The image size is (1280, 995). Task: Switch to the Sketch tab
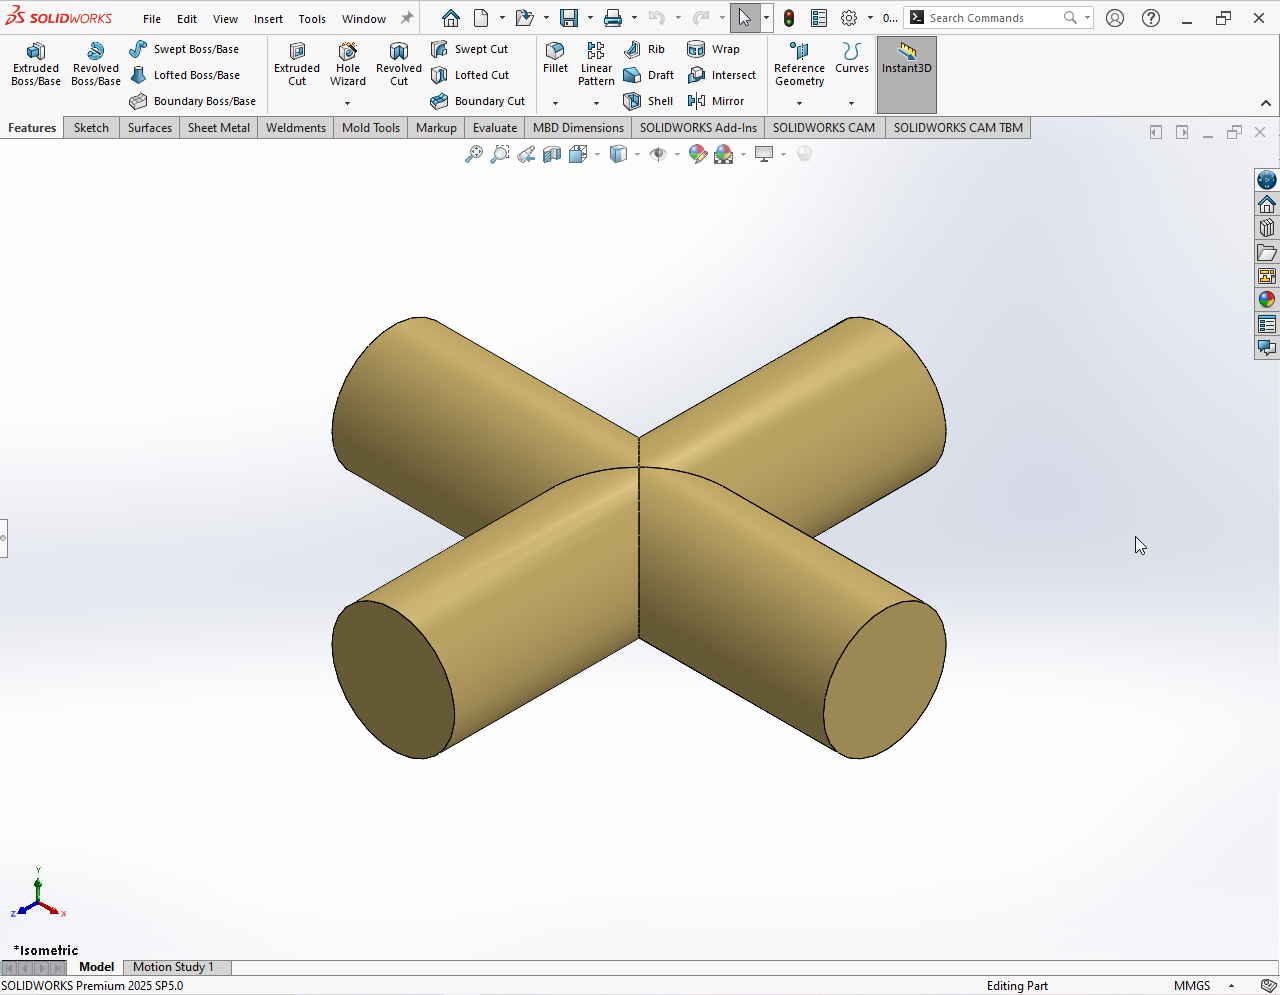pyautogui.click(x=91, y=128)
